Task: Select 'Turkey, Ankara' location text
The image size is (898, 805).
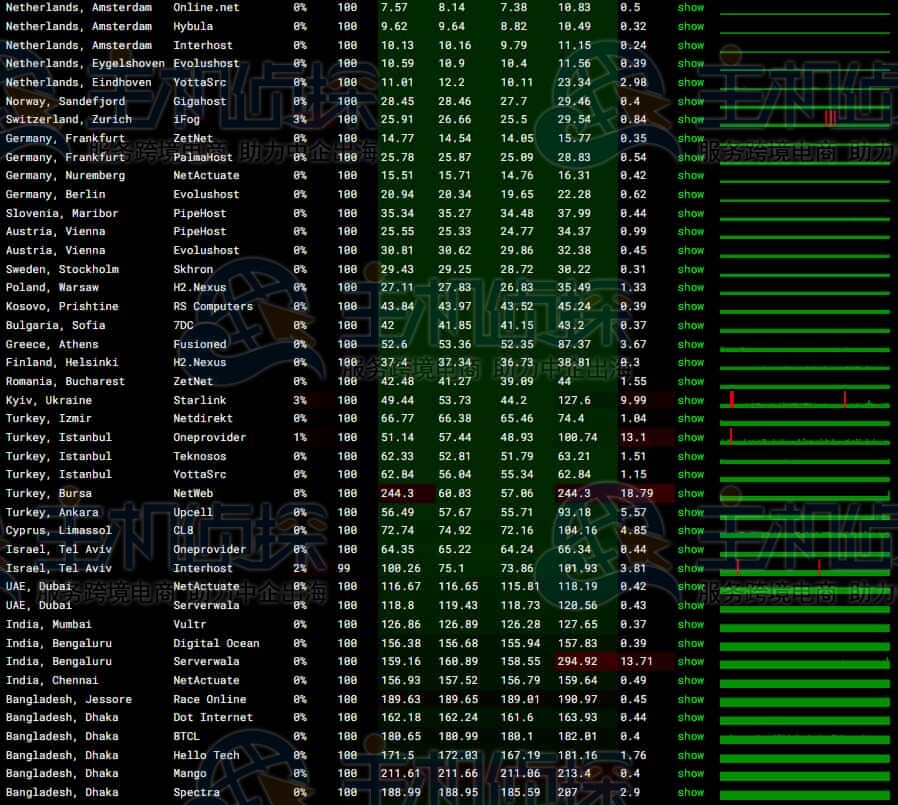Action: click(x=52, y=512)
